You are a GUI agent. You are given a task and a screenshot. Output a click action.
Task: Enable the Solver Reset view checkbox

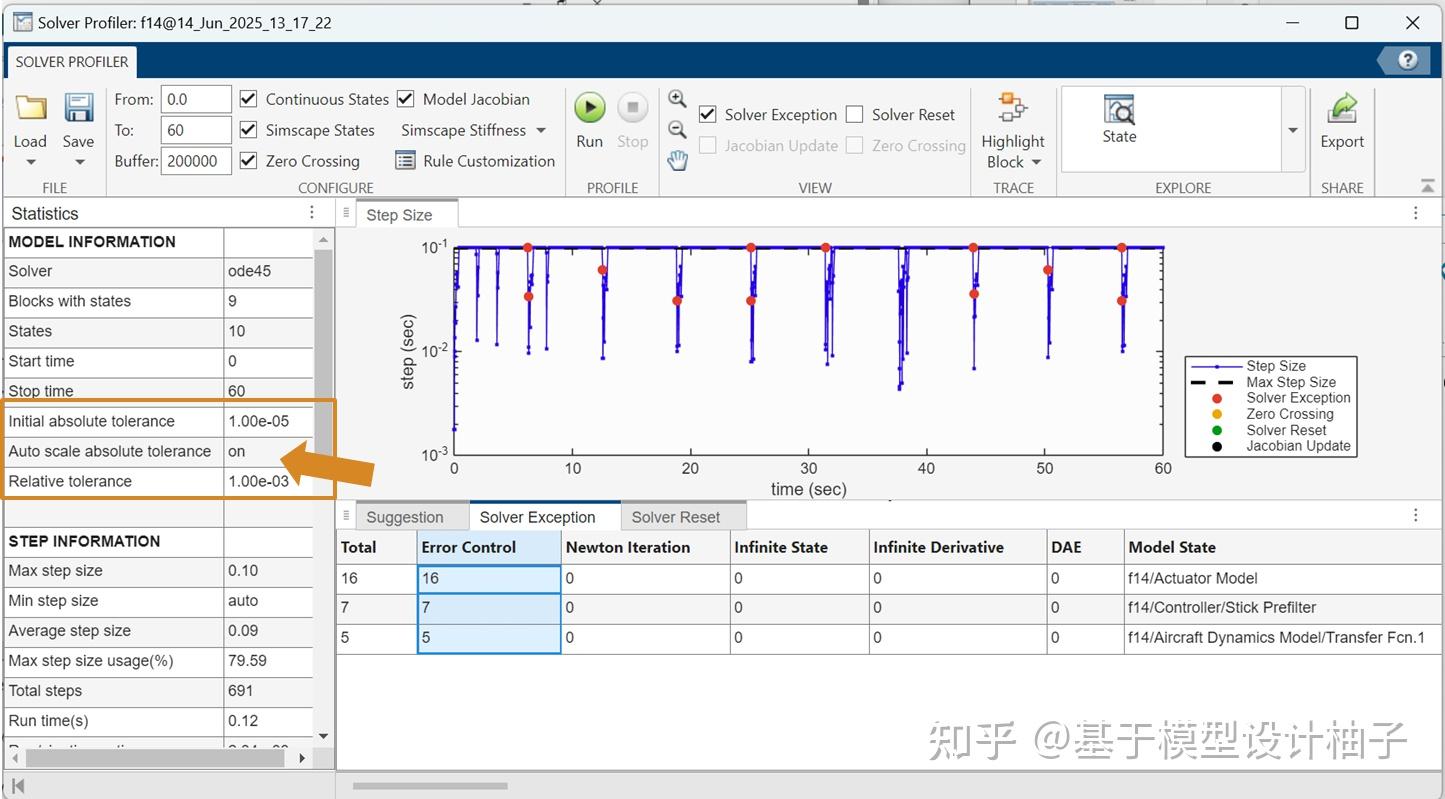(x=856, y=114)
